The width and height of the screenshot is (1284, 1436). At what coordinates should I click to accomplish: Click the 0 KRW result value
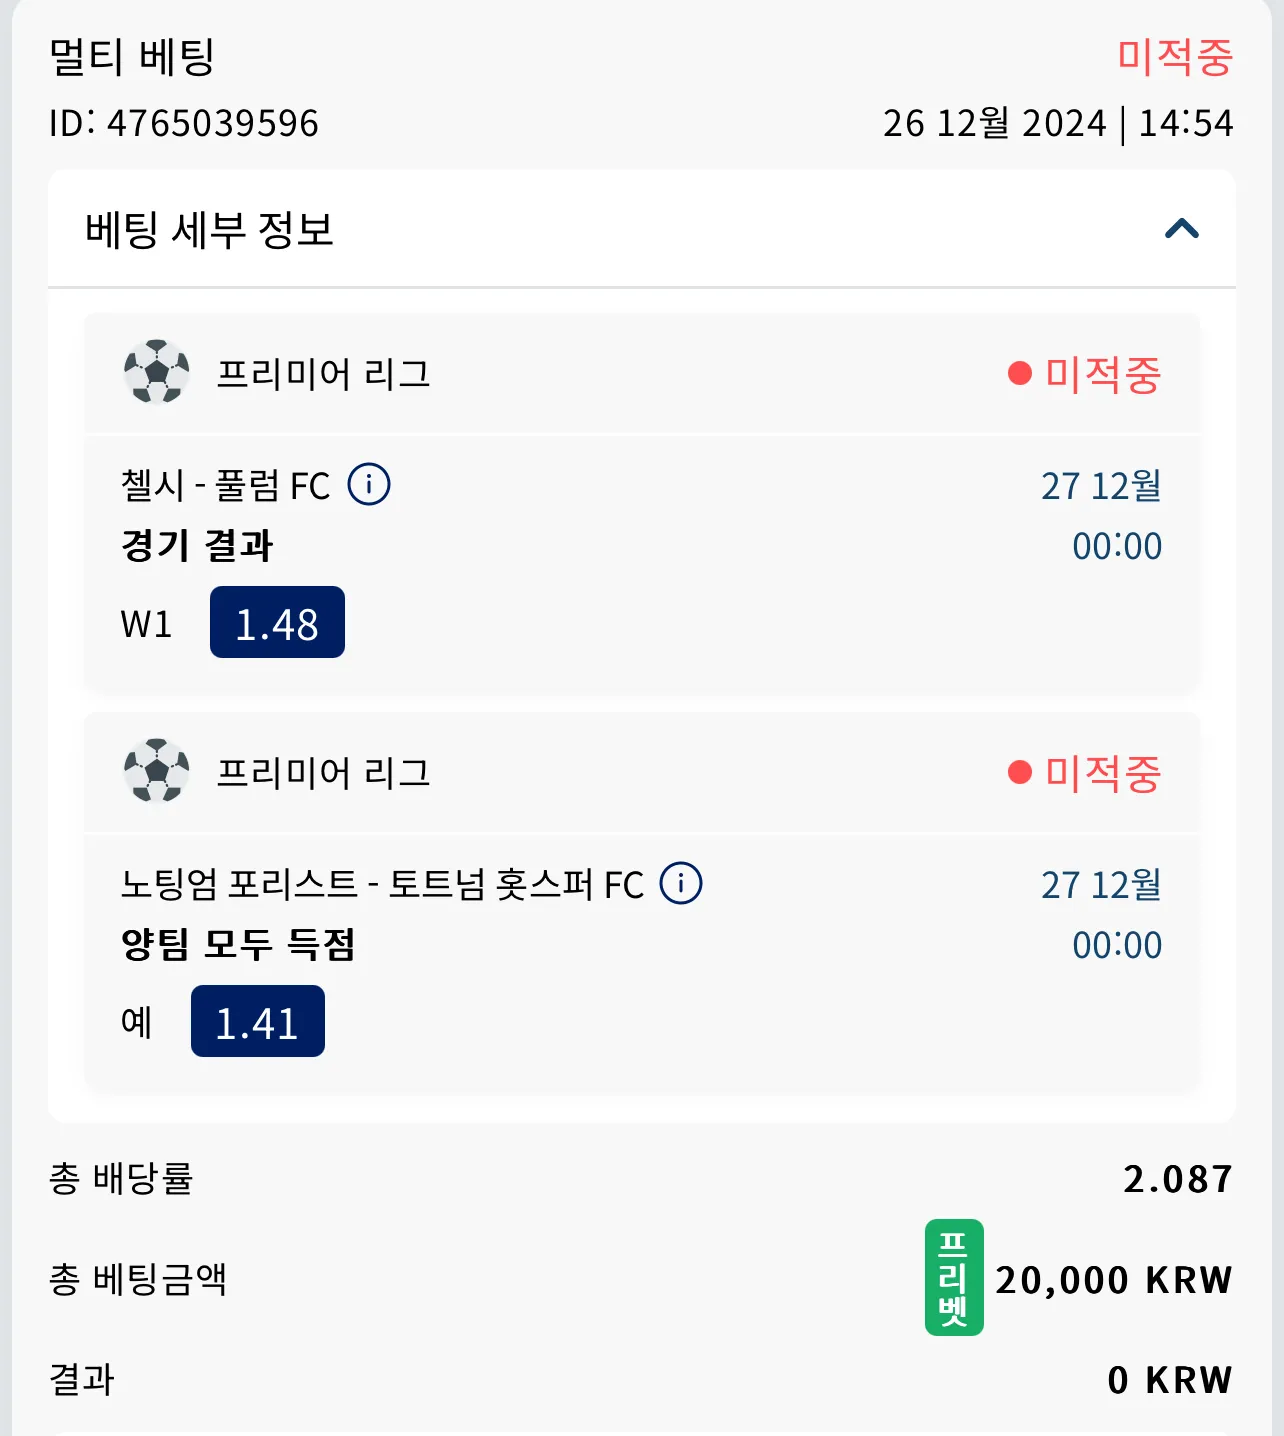pyautogui.click(x=1170, y=1380)
